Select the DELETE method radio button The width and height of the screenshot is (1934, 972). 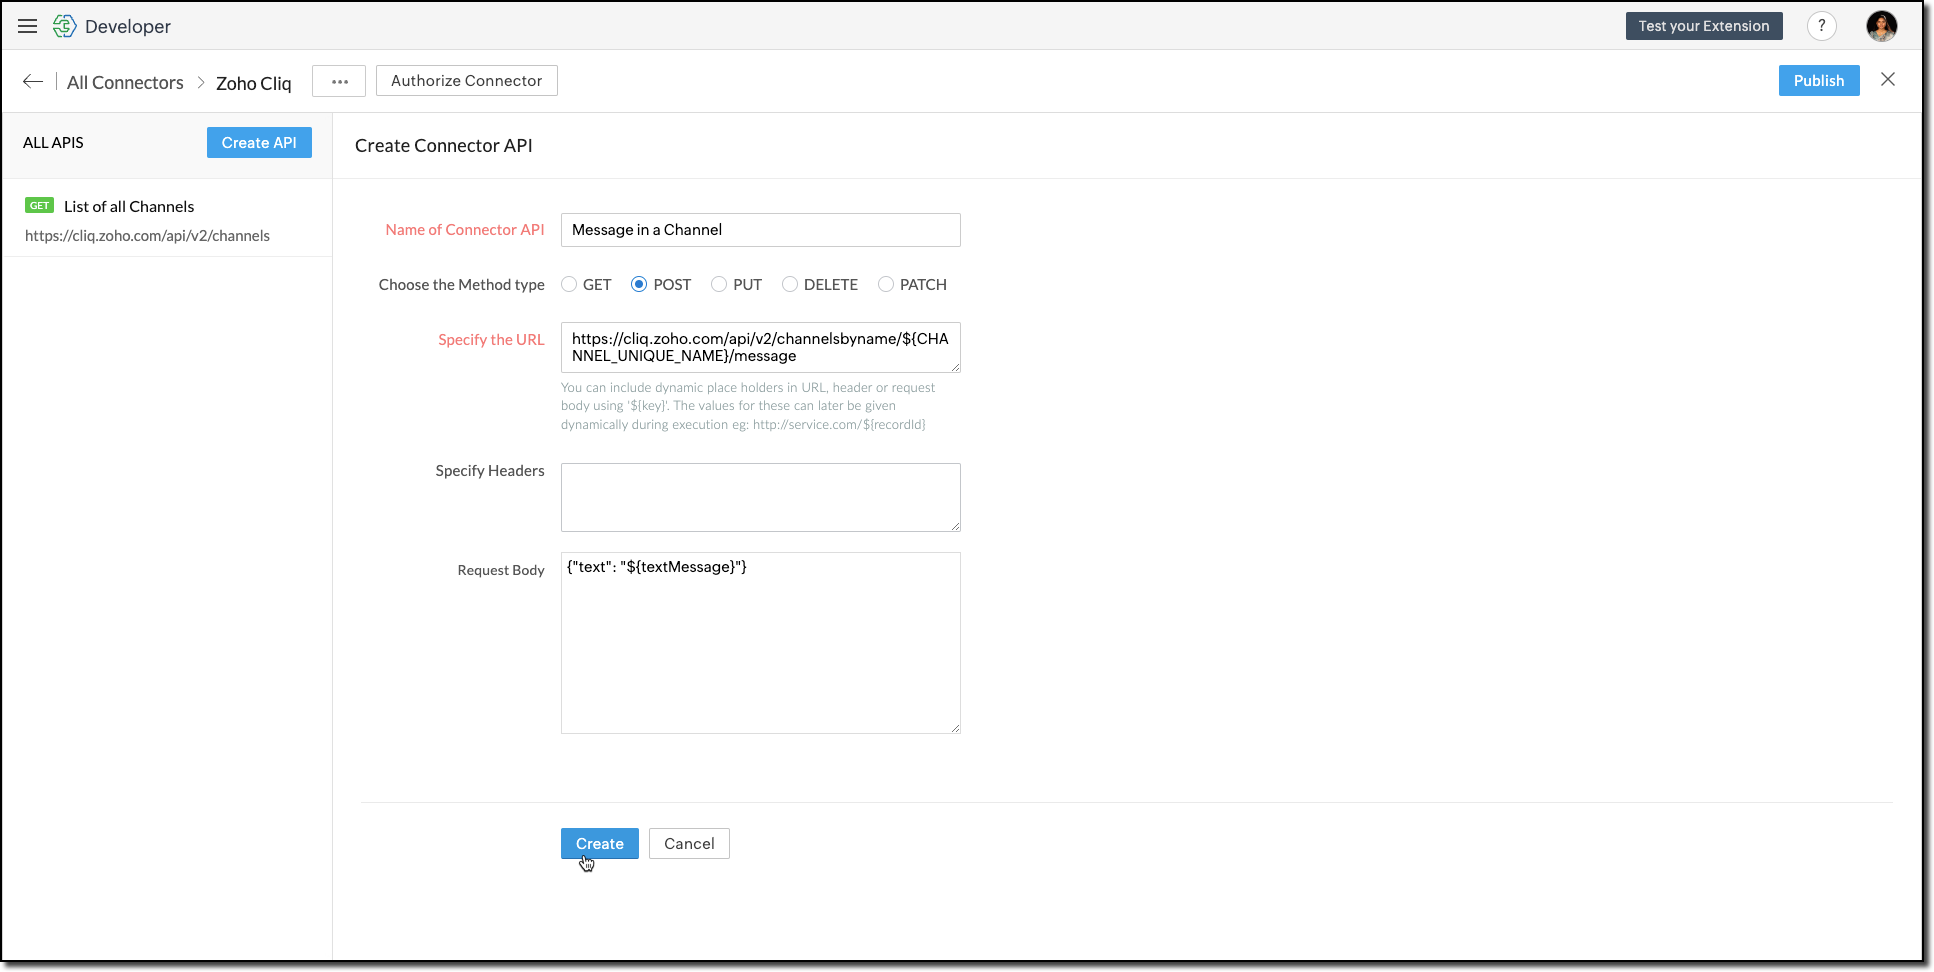pos(790,285)
